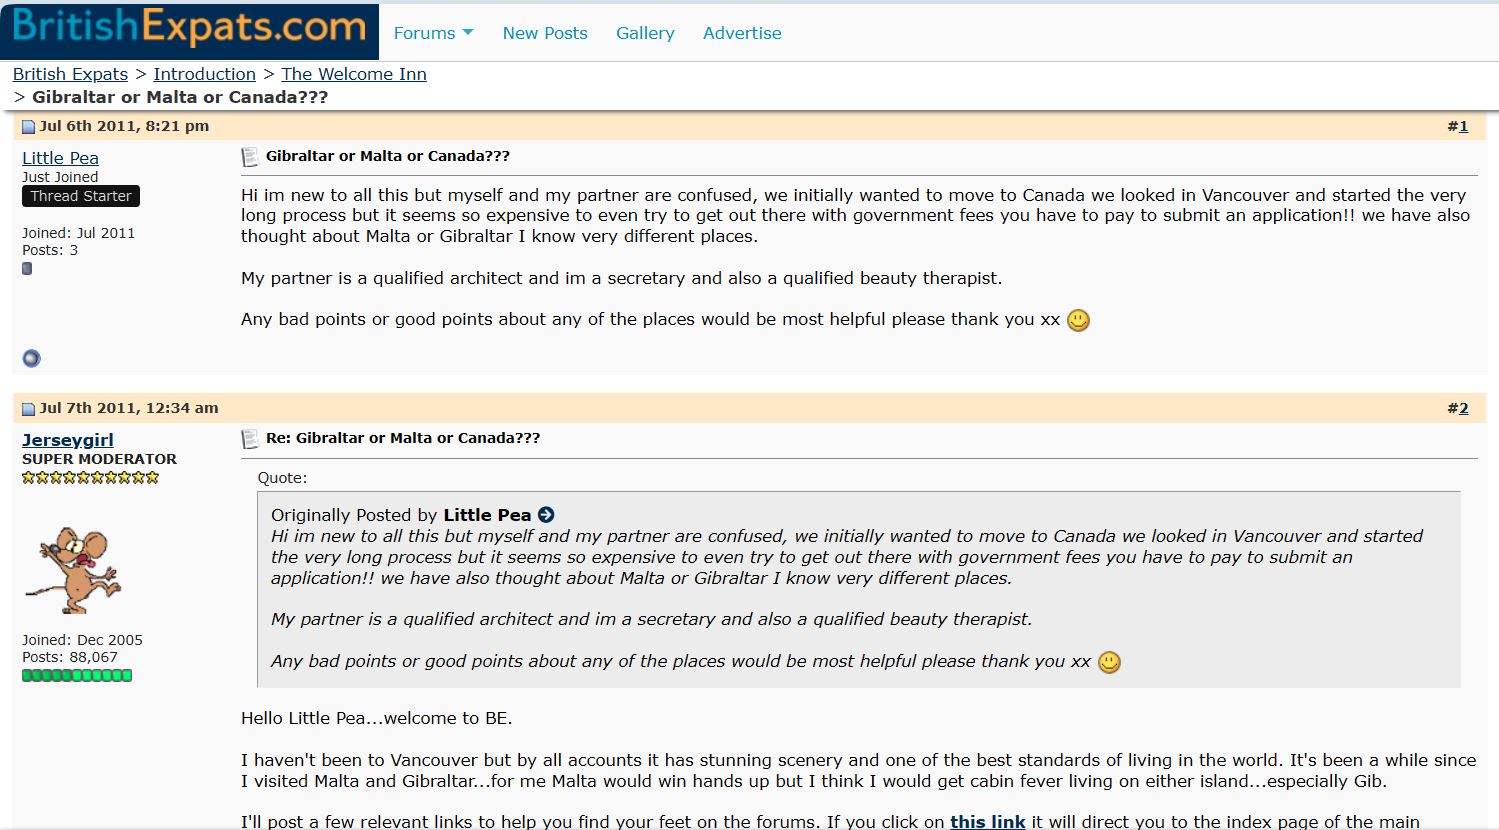
Task: Click 'Jul 6th 2011, 8:21 pm' timestamp
Action: pos(124,126)
